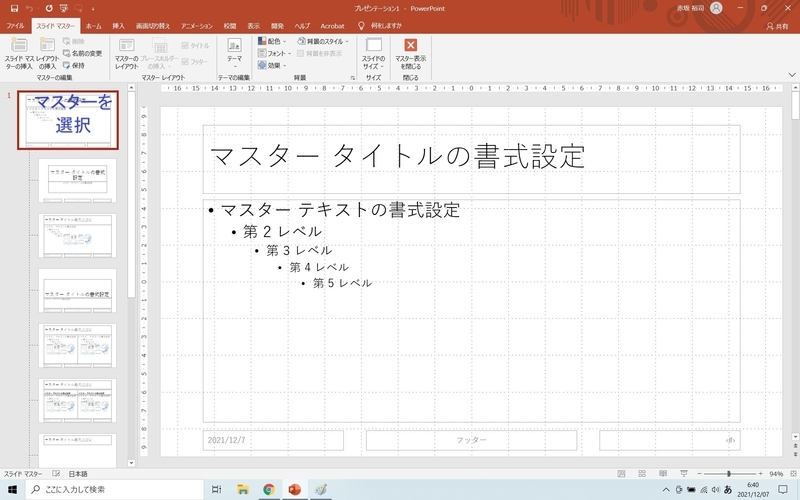Screen dimensions: 800x500
Task: Switch to the 表示 tab
Action: click(254, 26)
